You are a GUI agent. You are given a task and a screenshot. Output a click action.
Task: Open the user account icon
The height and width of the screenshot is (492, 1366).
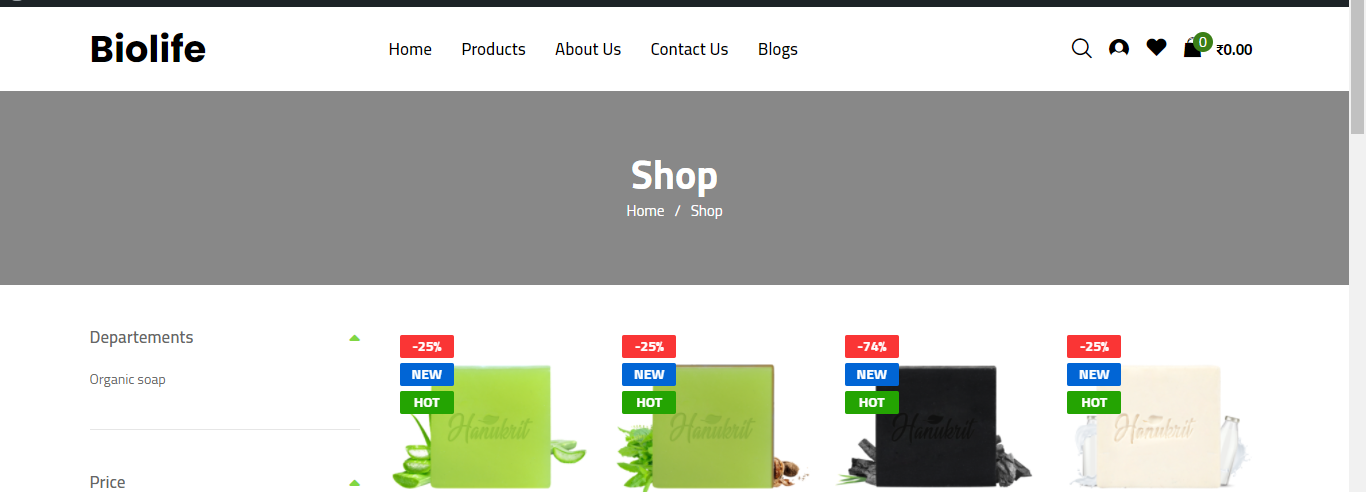point(1119,48)
